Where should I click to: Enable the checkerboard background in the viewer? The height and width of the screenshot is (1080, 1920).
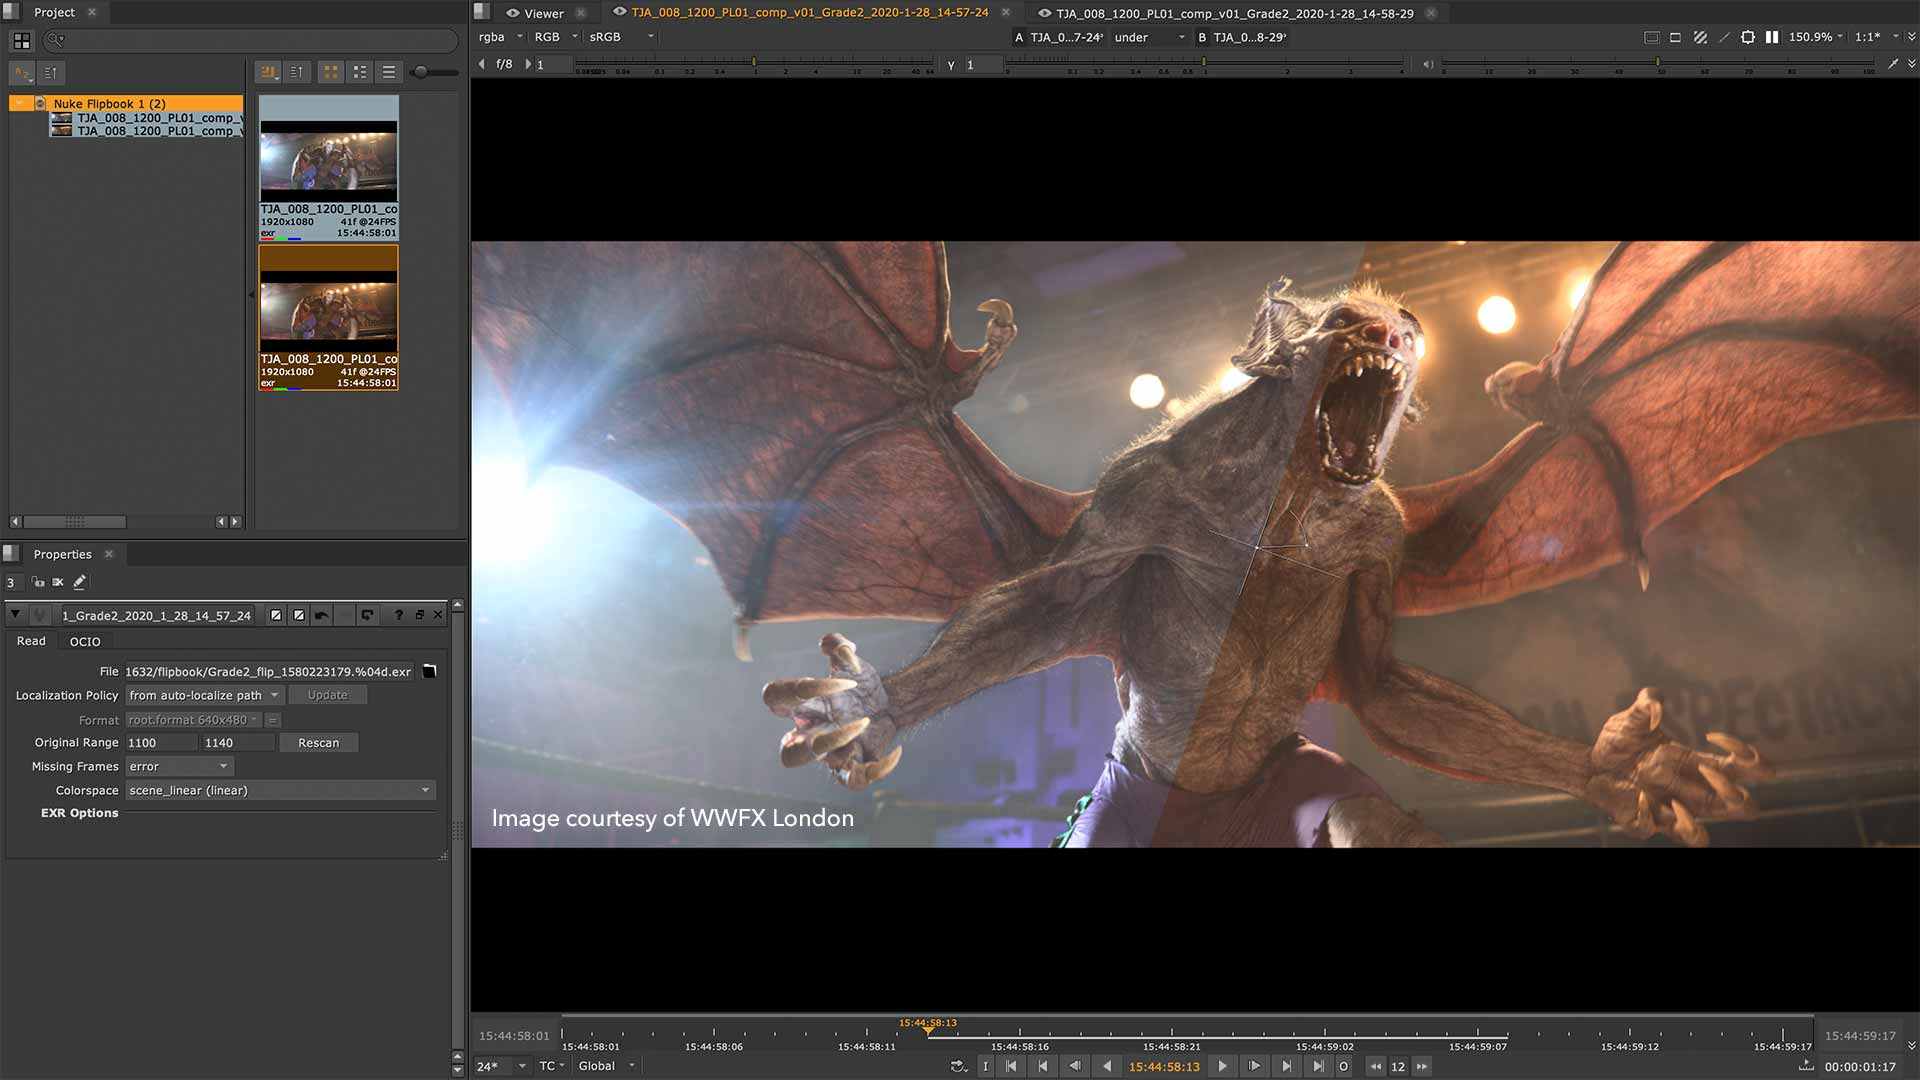(x=1700, y=37)
